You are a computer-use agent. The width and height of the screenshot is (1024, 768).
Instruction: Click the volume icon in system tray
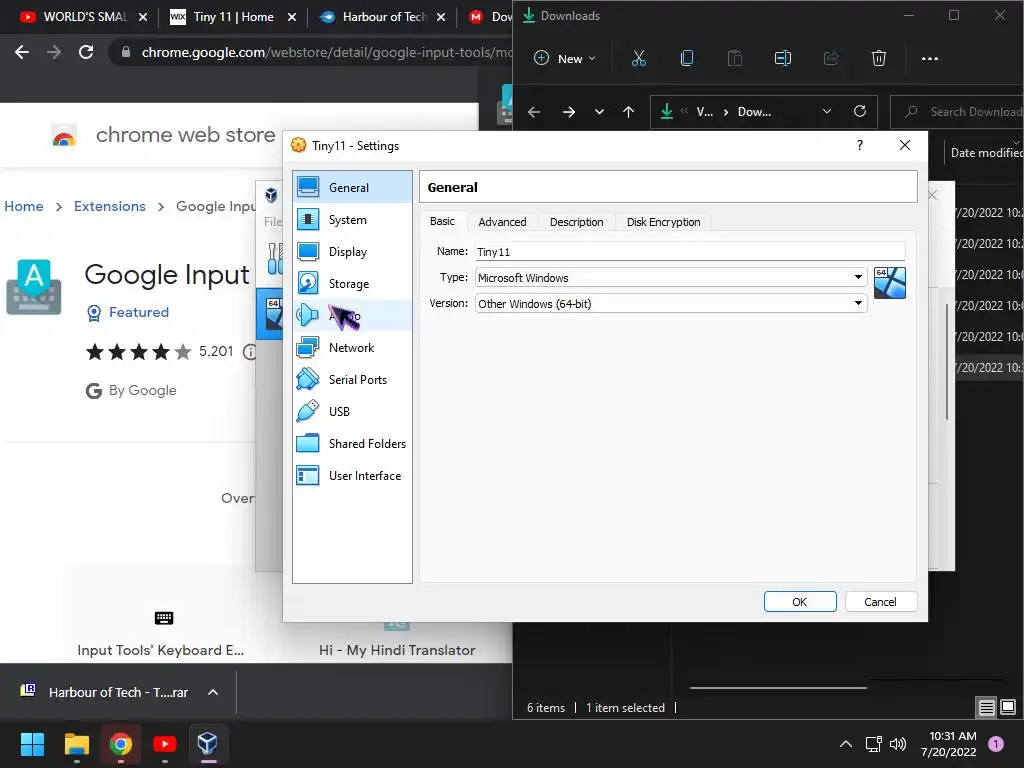tap(898, 744)
